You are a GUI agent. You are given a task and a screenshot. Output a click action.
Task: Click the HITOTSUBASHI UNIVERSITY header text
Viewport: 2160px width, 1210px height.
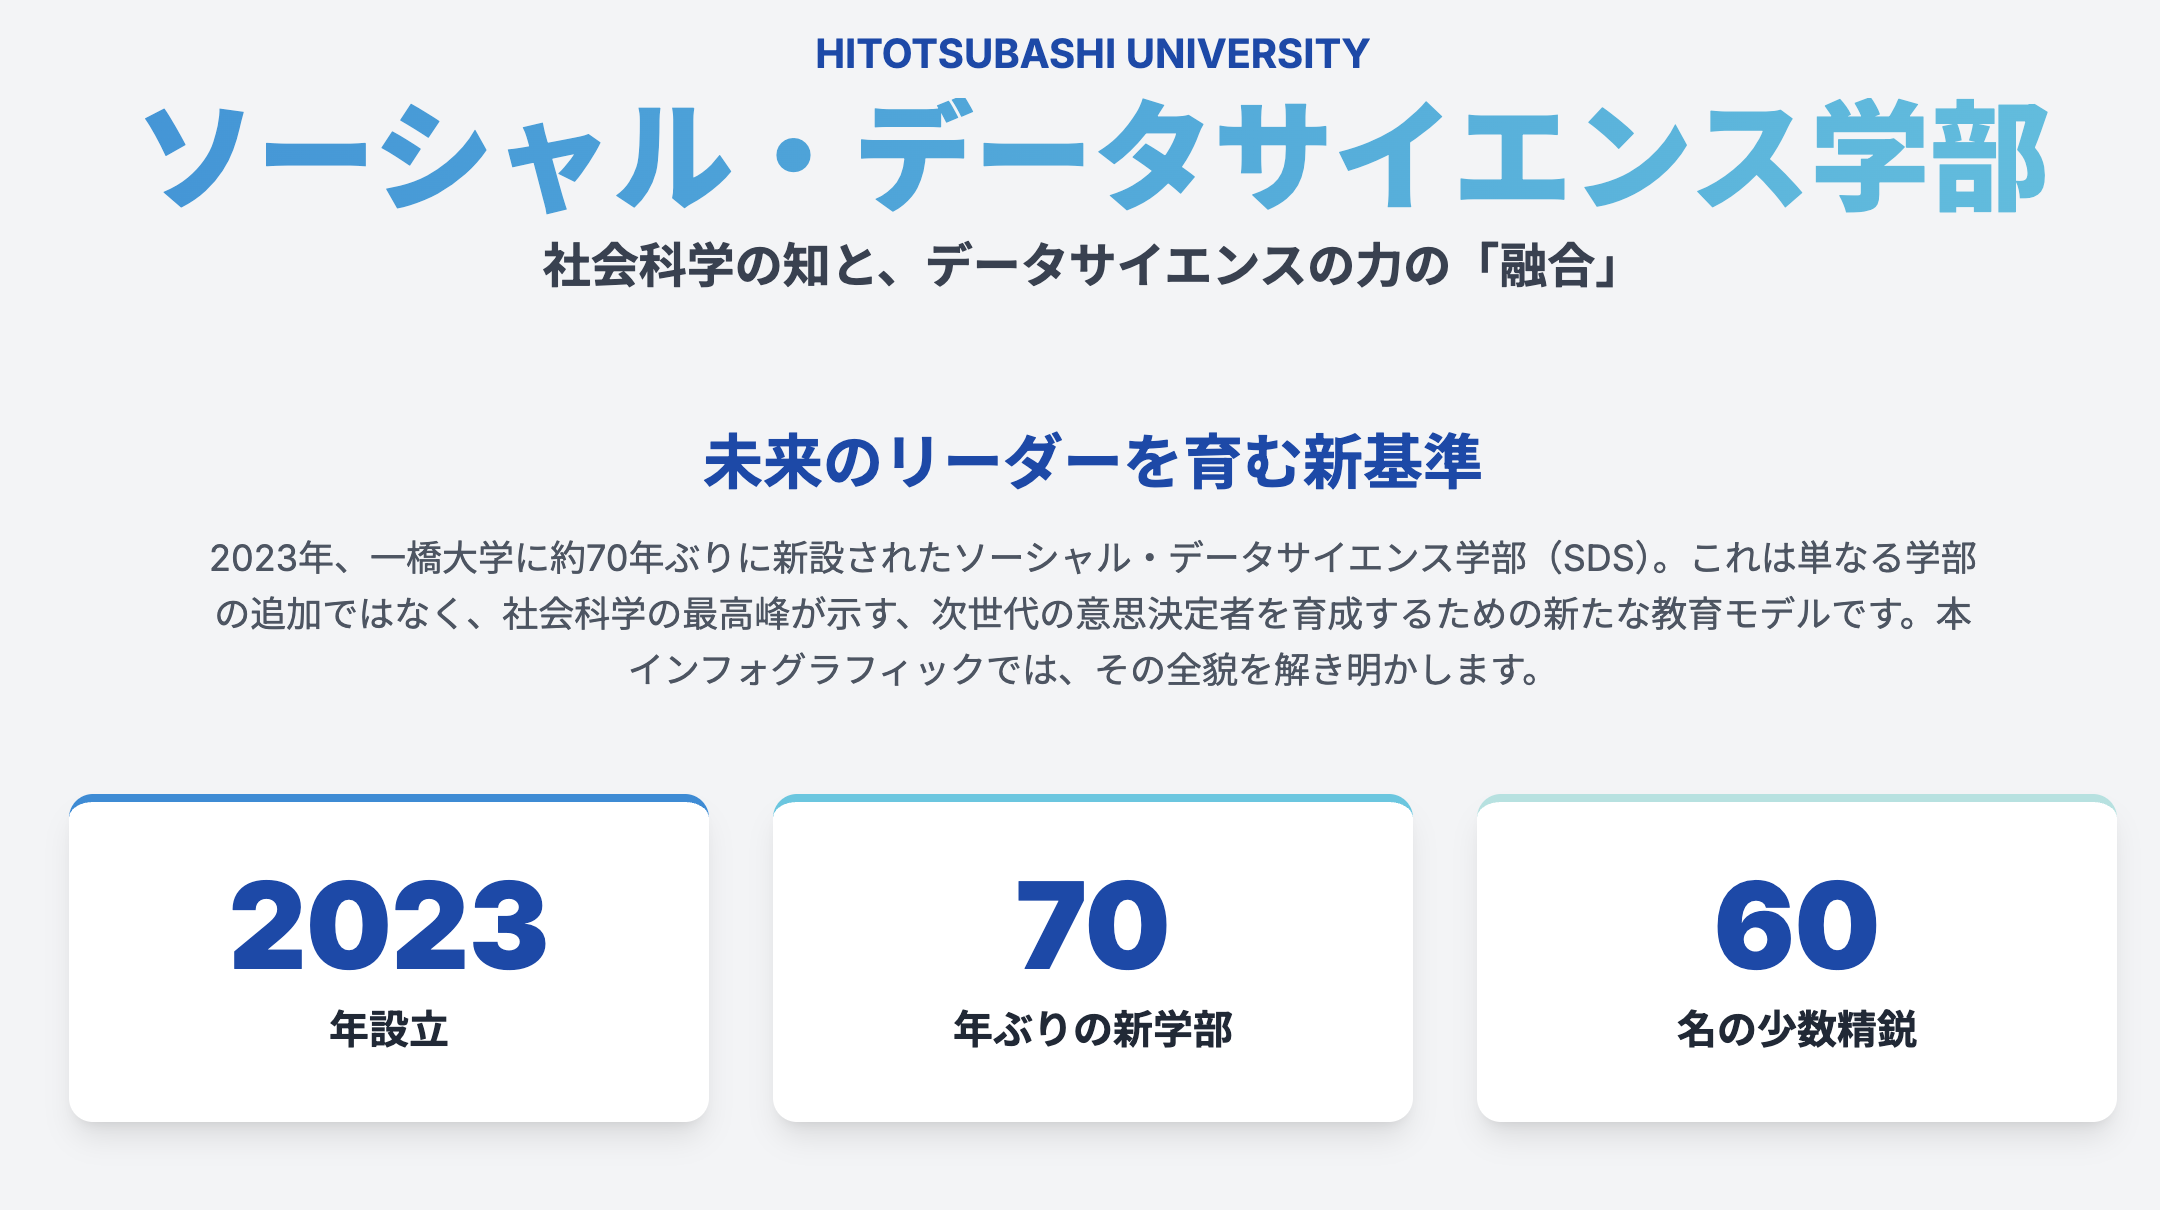tap(1092, 54)
